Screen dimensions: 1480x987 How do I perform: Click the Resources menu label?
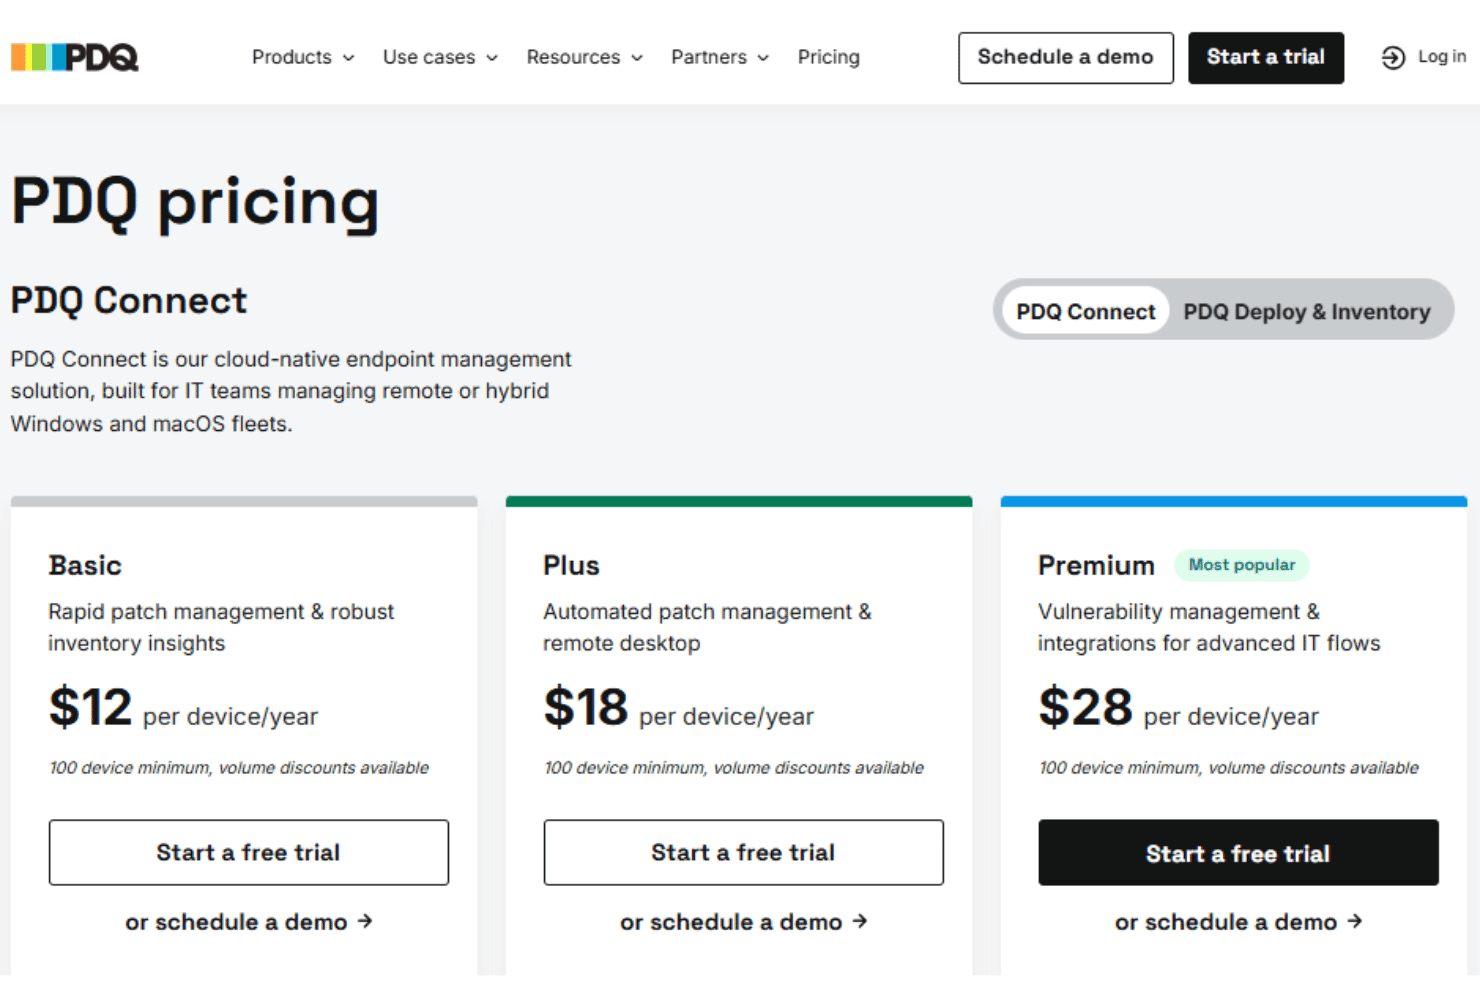tap(573, 57)
